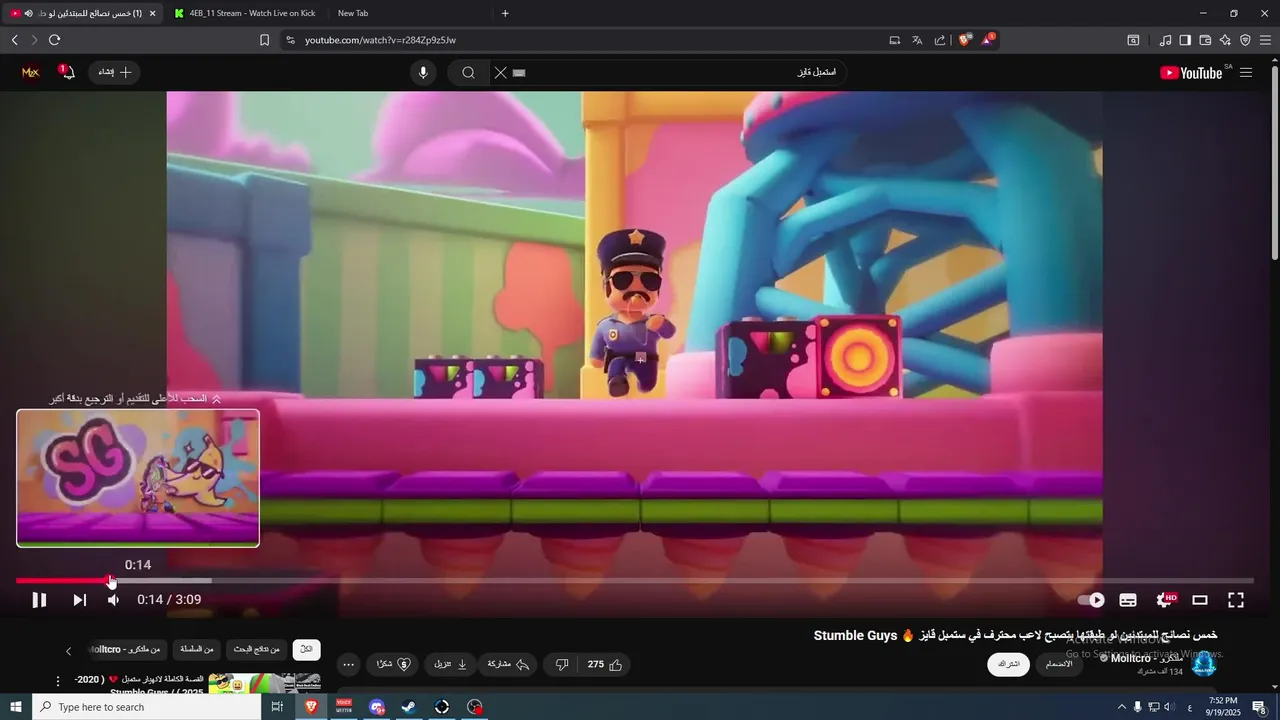Open the translate page icon
1280x720 pixels.
(x=917, y=40)
